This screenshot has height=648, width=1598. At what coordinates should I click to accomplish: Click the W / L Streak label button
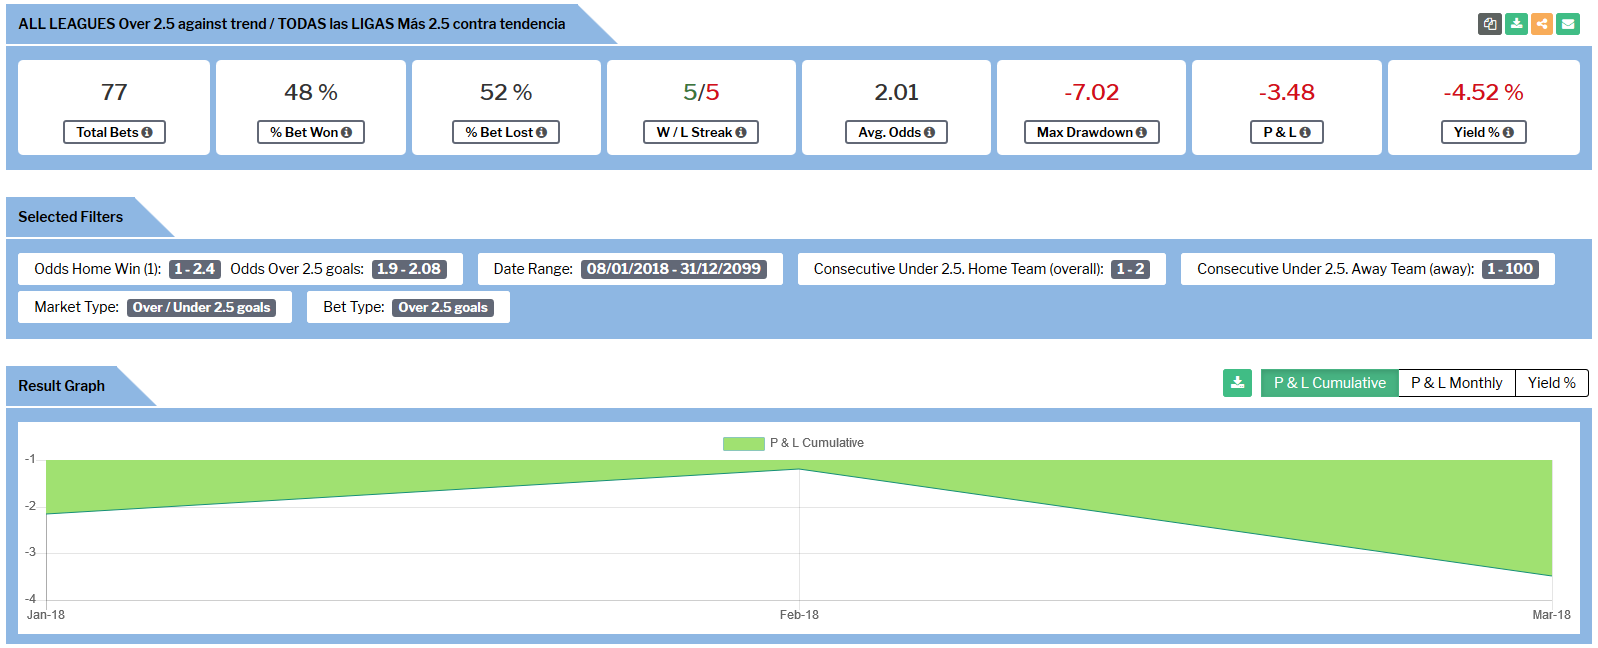pyautogui.click(x=701, y=132)
